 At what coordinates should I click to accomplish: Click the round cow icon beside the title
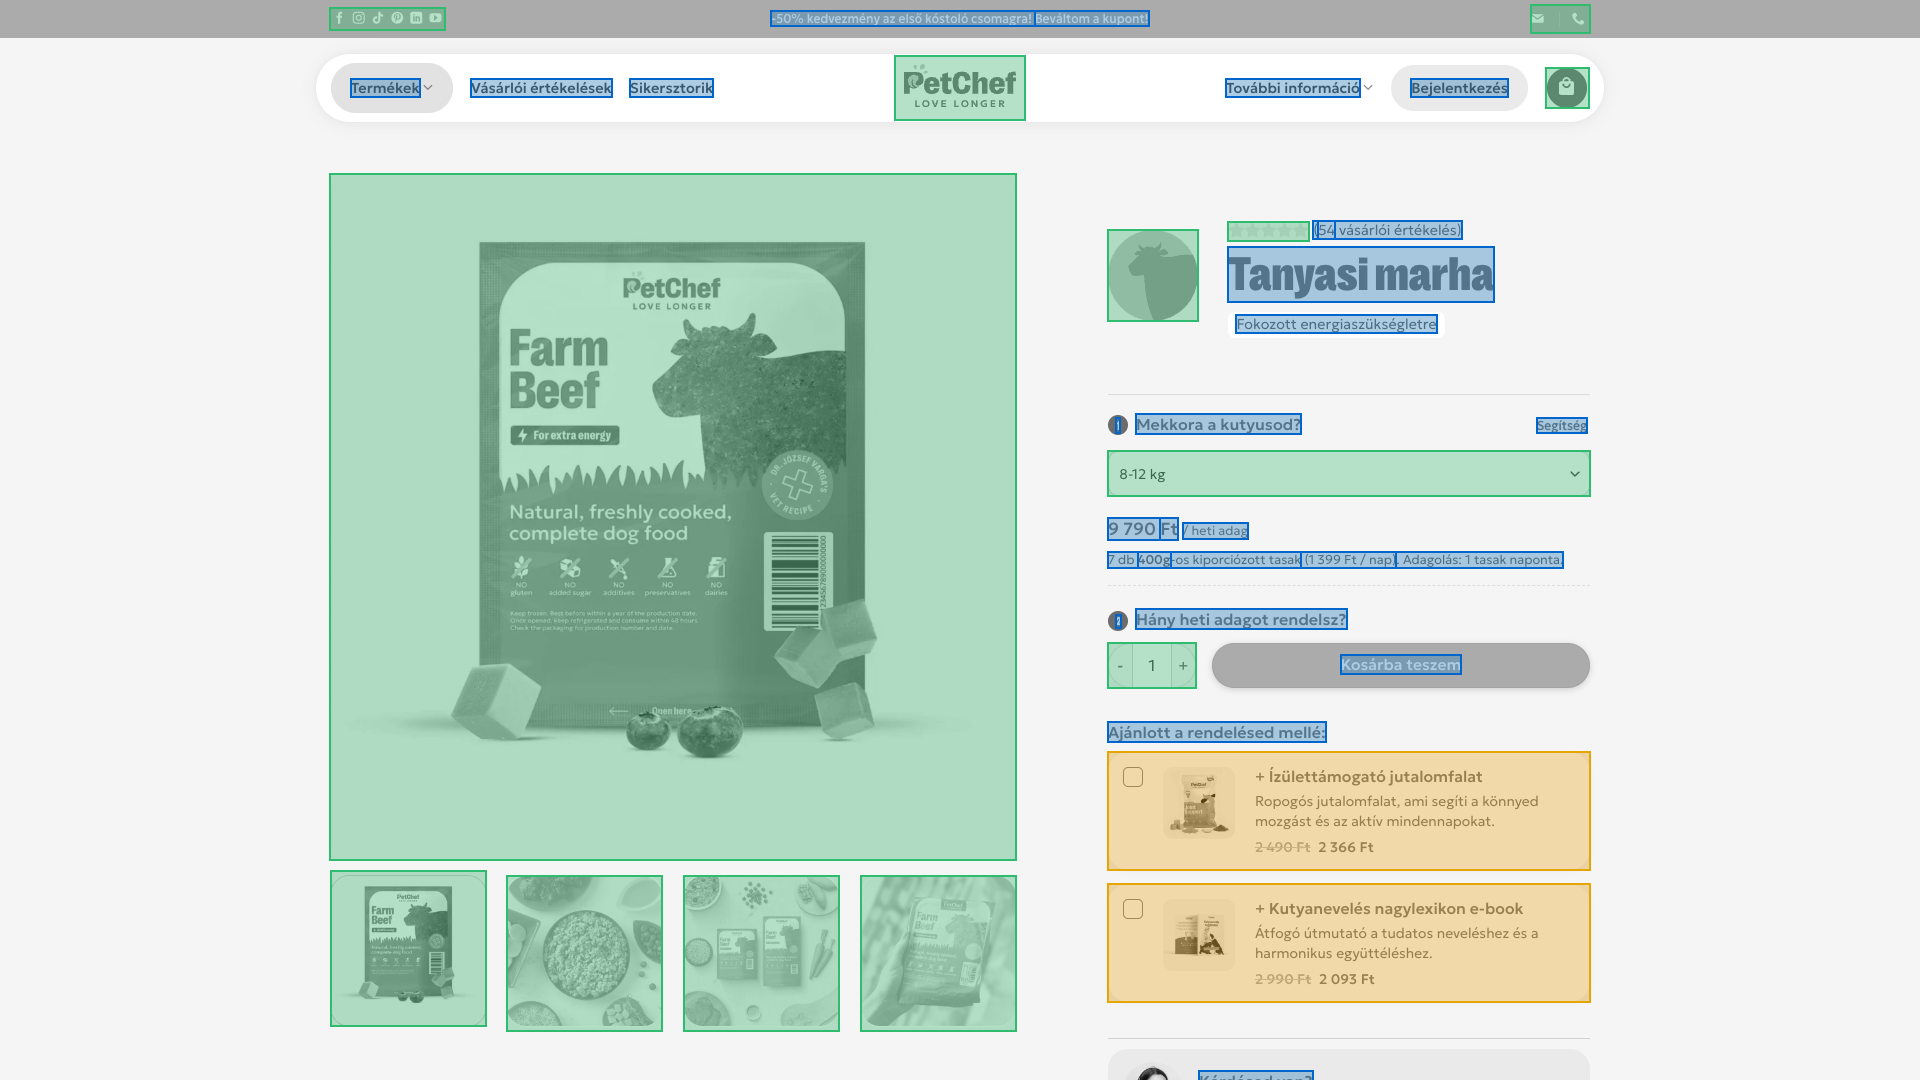[x=1153, y=276]
